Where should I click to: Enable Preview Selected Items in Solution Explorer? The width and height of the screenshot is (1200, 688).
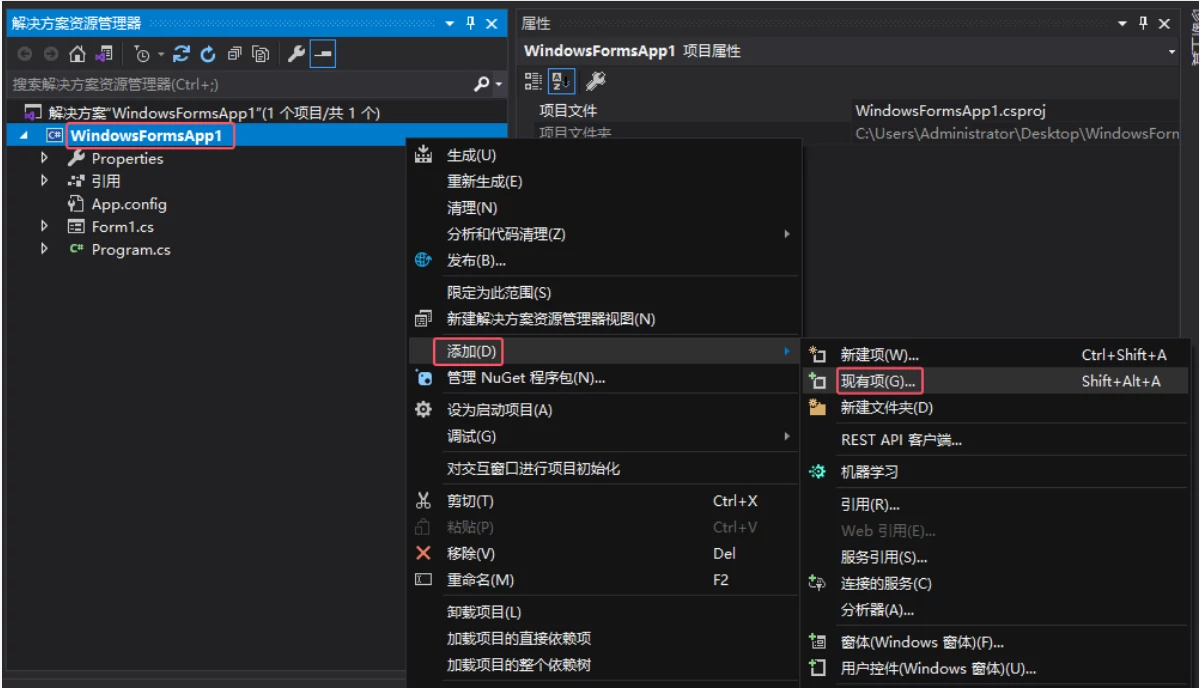tap(322, 53)
